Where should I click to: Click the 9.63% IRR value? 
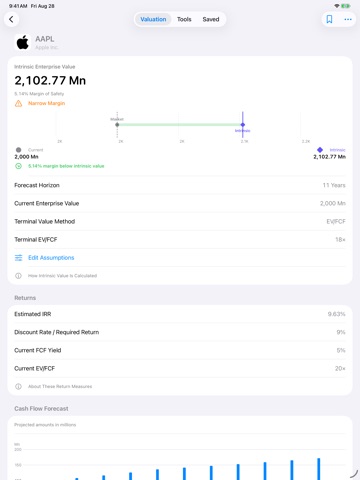point(336,314)
